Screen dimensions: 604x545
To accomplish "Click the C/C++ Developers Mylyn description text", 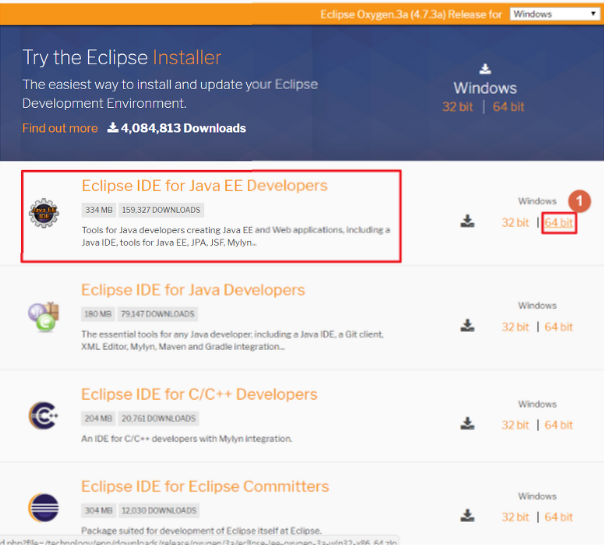I will pos(186,439).
